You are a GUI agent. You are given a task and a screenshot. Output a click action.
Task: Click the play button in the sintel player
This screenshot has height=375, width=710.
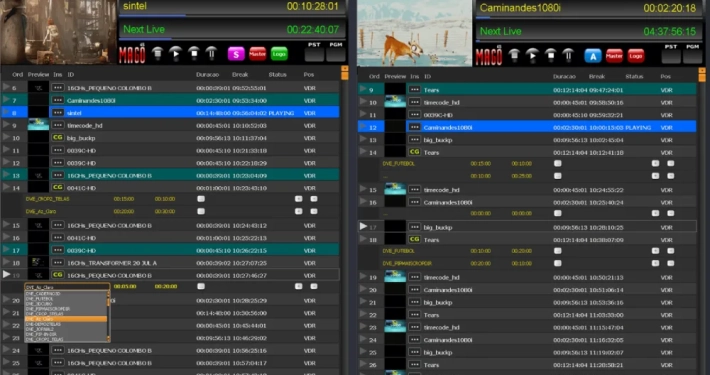click(175, 54)
